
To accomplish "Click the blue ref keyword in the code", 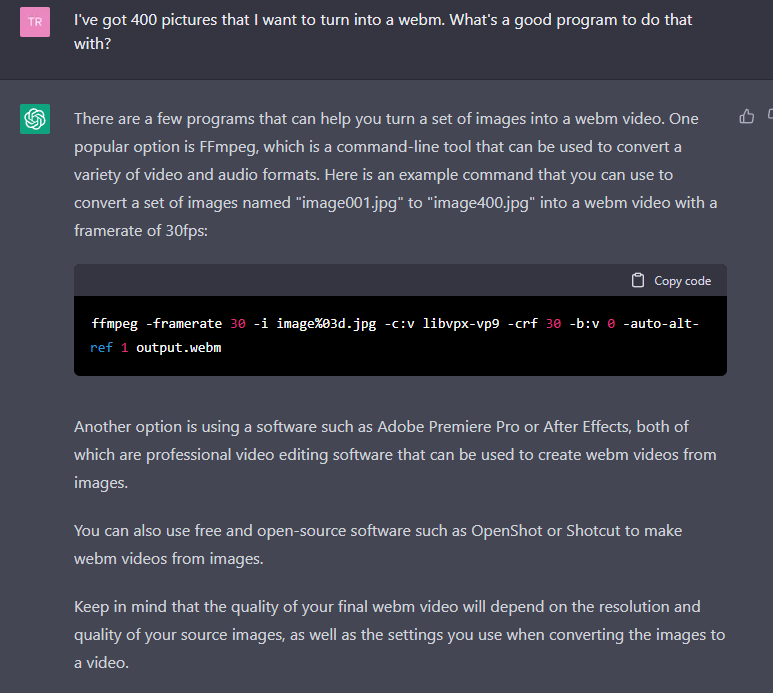I will [102, 348].
